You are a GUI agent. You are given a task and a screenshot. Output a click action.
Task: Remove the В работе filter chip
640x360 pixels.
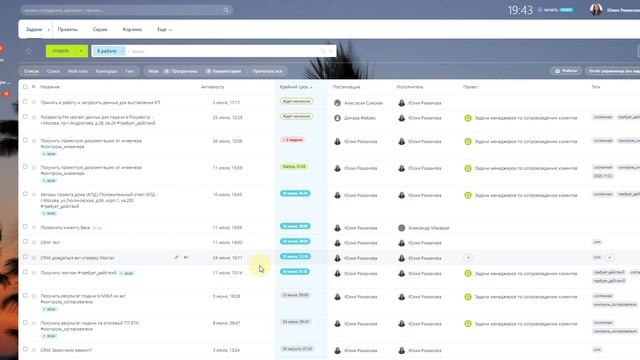pos(122,51)
